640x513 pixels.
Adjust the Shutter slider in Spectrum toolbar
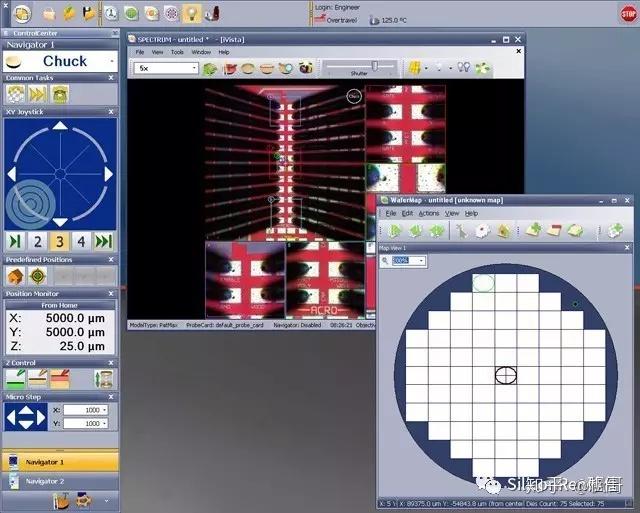(375, 65)
